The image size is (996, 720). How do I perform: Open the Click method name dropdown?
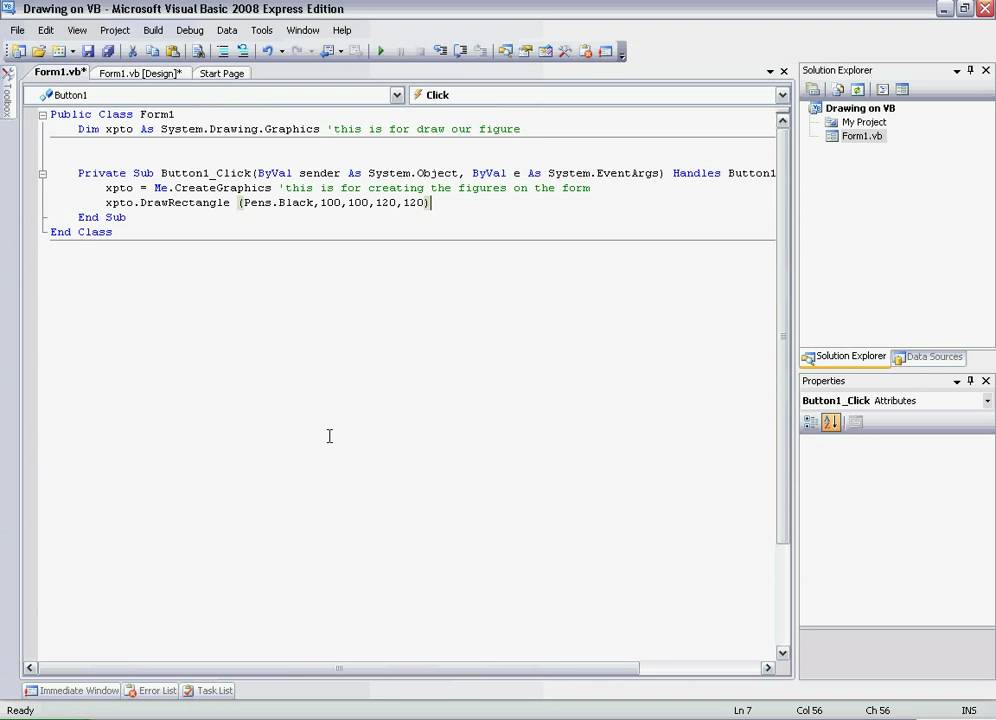[x=782, y=95]
